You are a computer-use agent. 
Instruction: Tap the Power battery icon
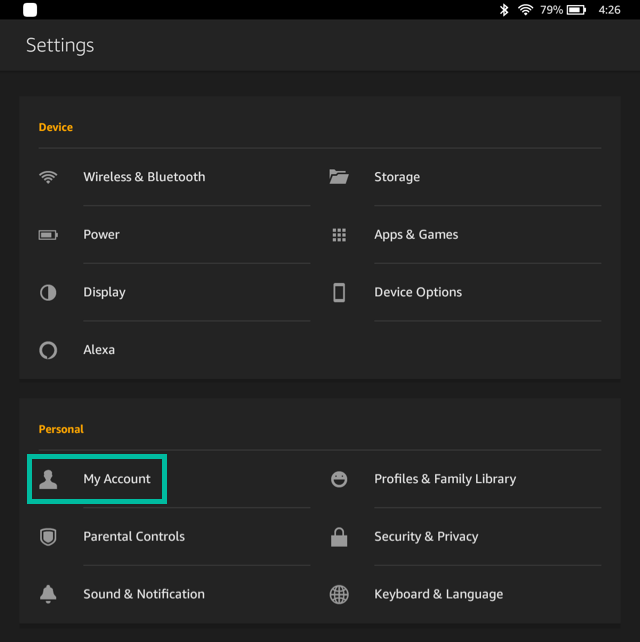(48, 235)
